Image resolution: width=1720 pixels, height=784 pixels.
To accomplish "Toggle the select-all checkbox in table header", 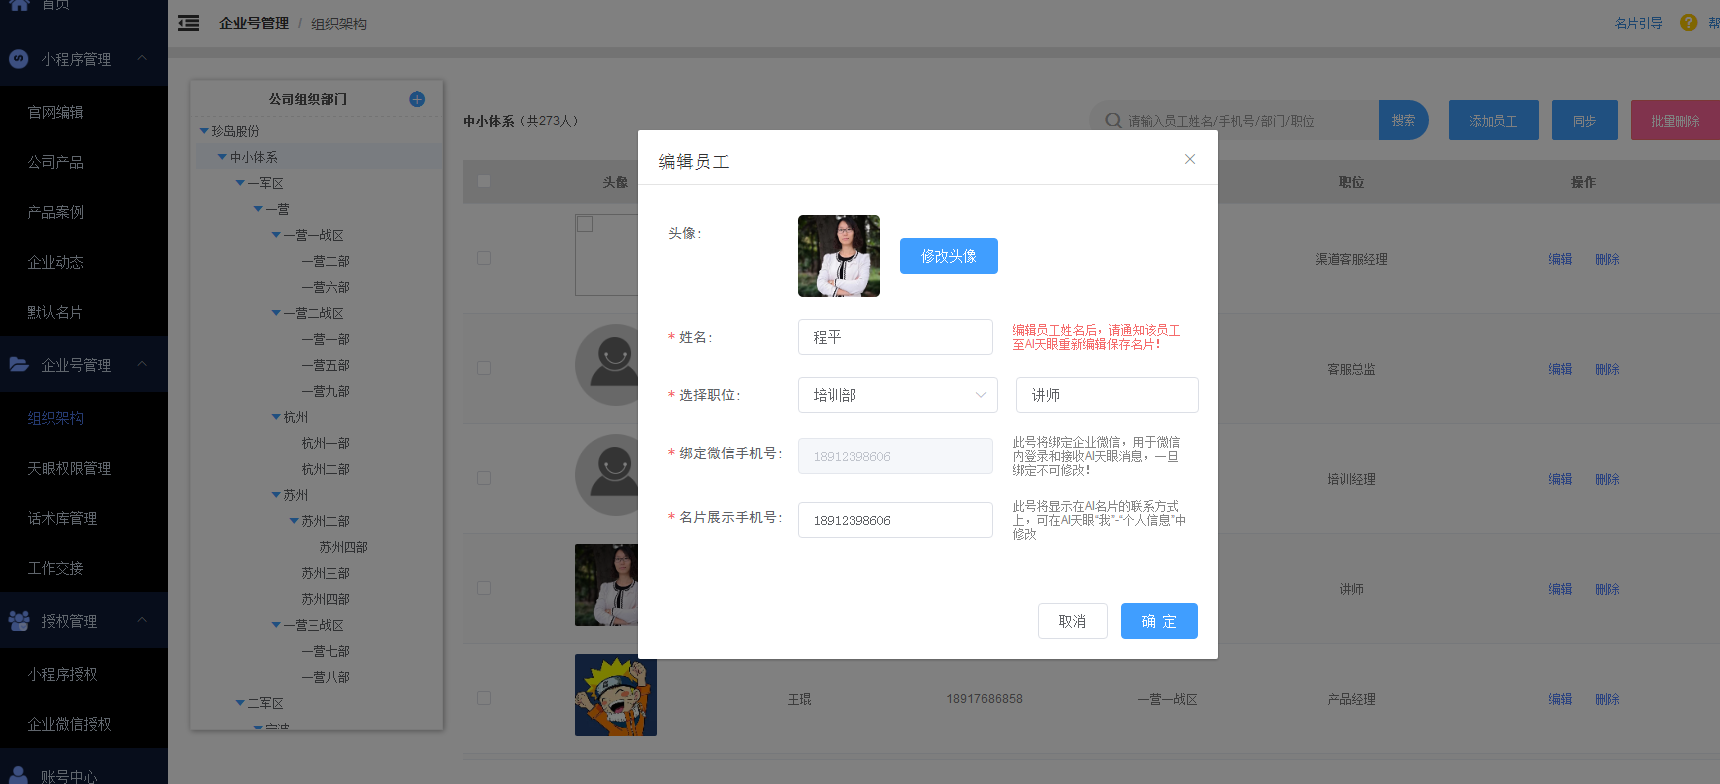I will pos(484,182).
